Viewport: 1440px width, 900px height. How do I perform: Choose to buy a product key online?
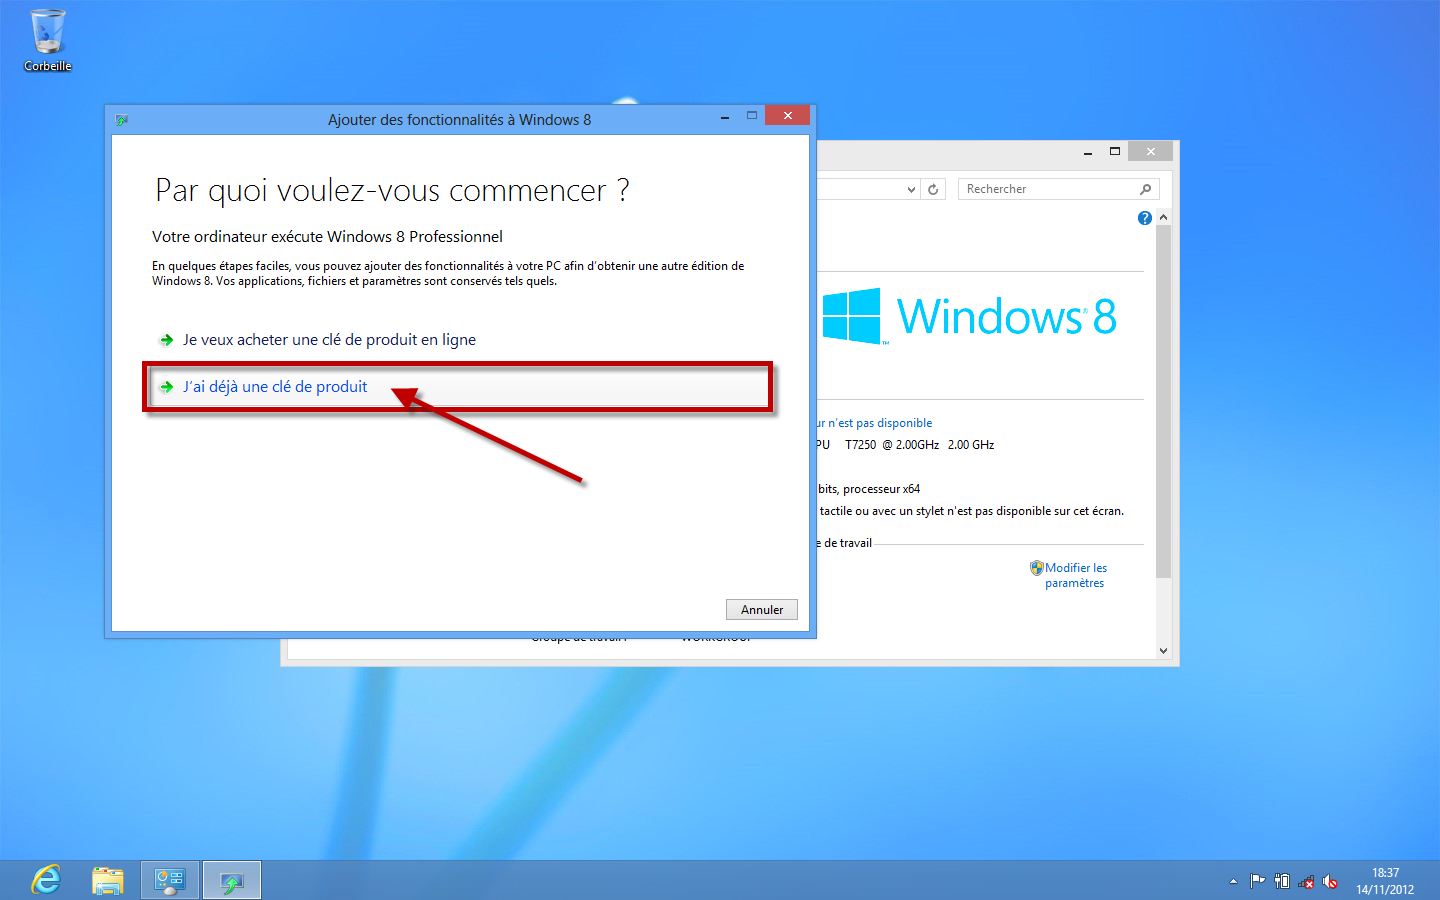click(x=329, y=340)
